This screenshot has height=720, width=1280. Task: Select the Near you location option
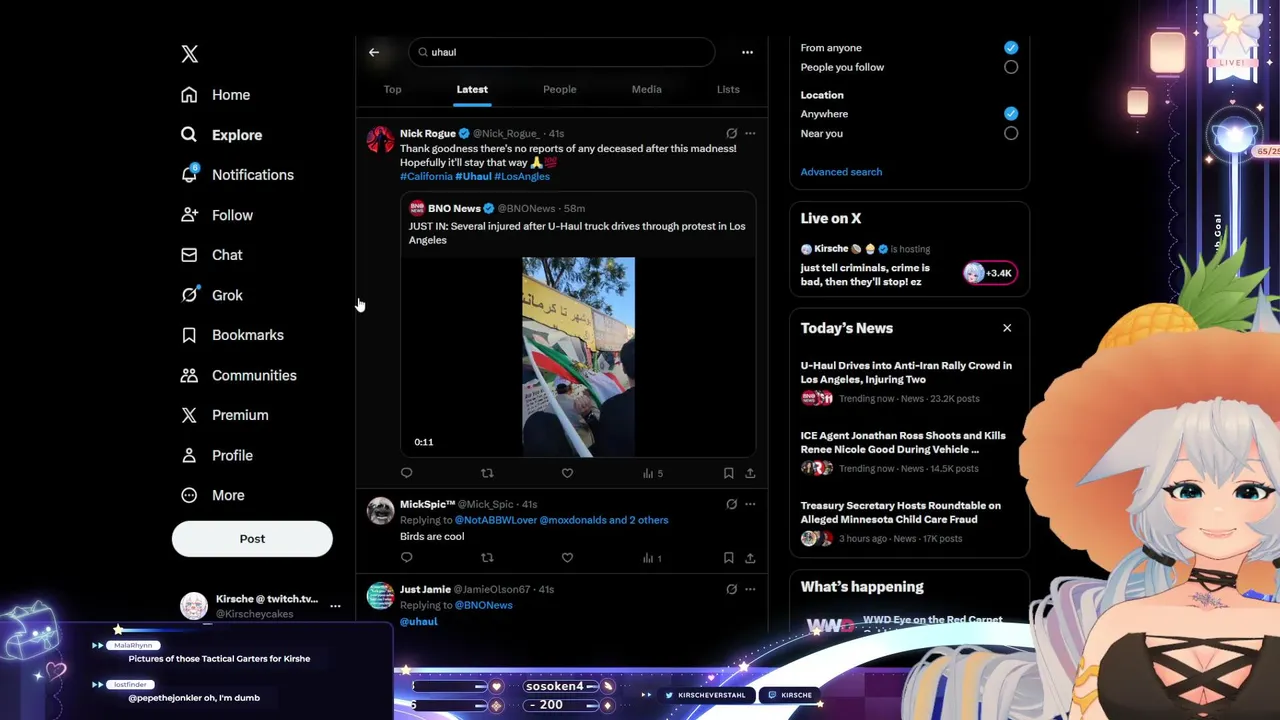coord(1011,133)
